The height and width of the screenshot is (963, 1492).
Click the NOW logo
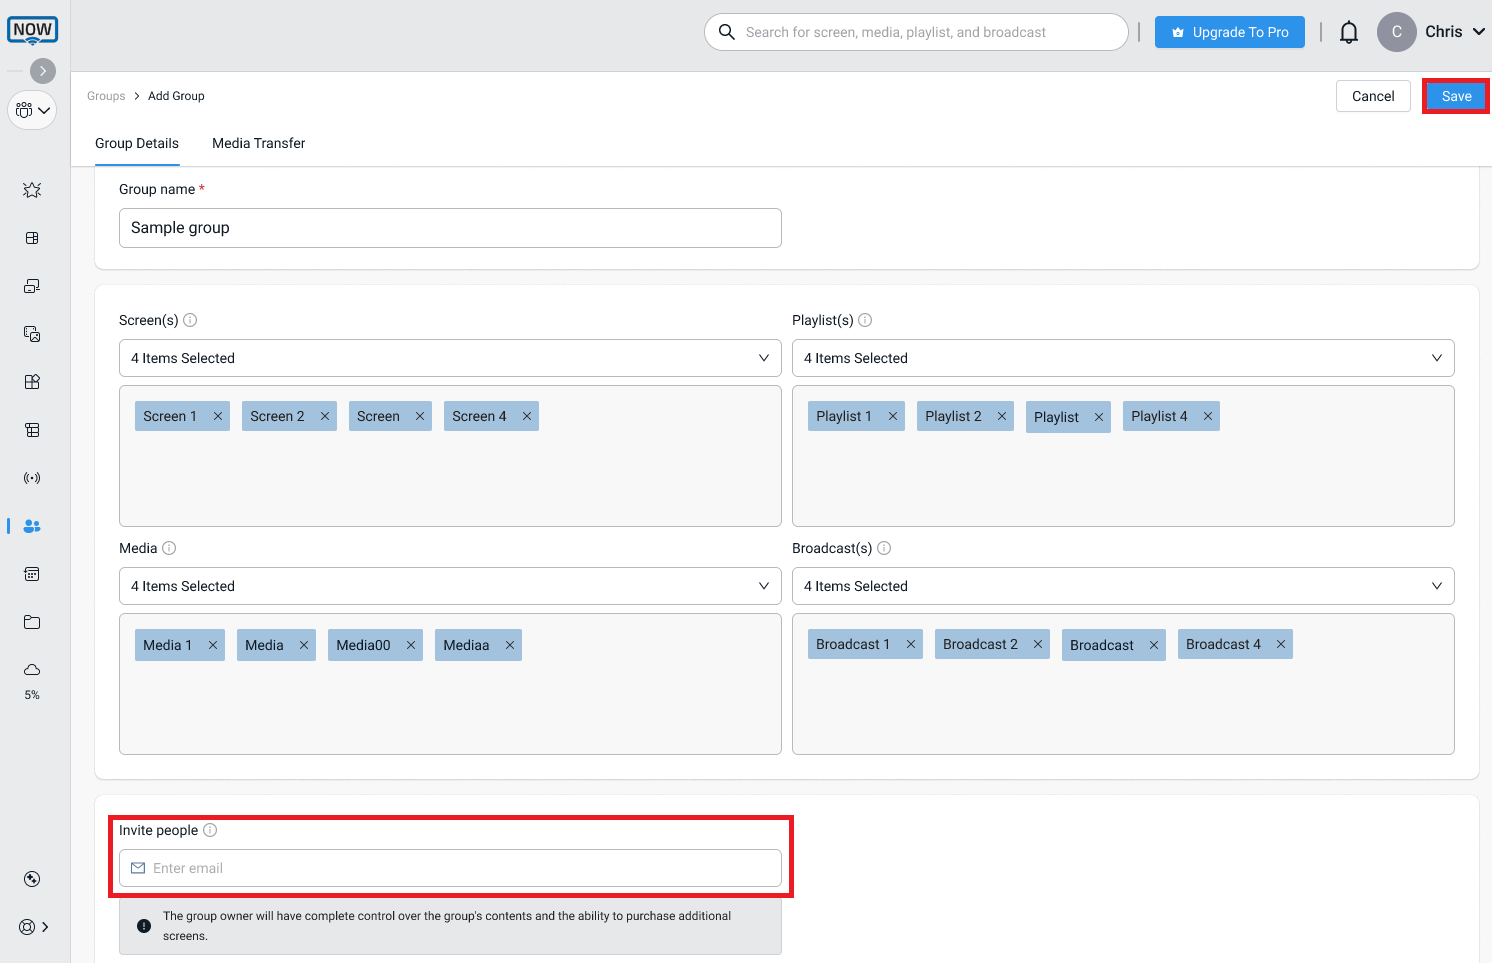(x=33, y=31)
